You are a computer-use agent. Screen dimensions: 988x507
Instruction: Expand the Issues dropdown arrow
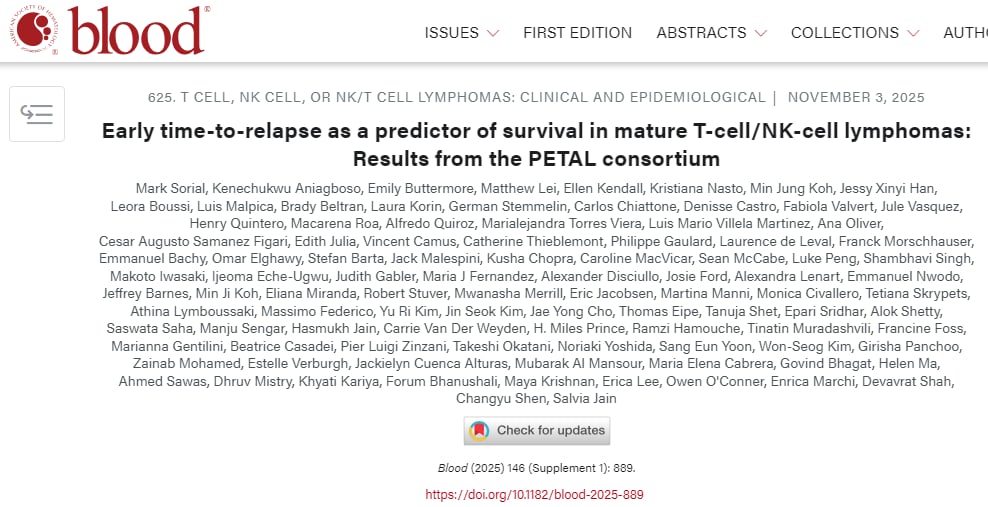493,33
